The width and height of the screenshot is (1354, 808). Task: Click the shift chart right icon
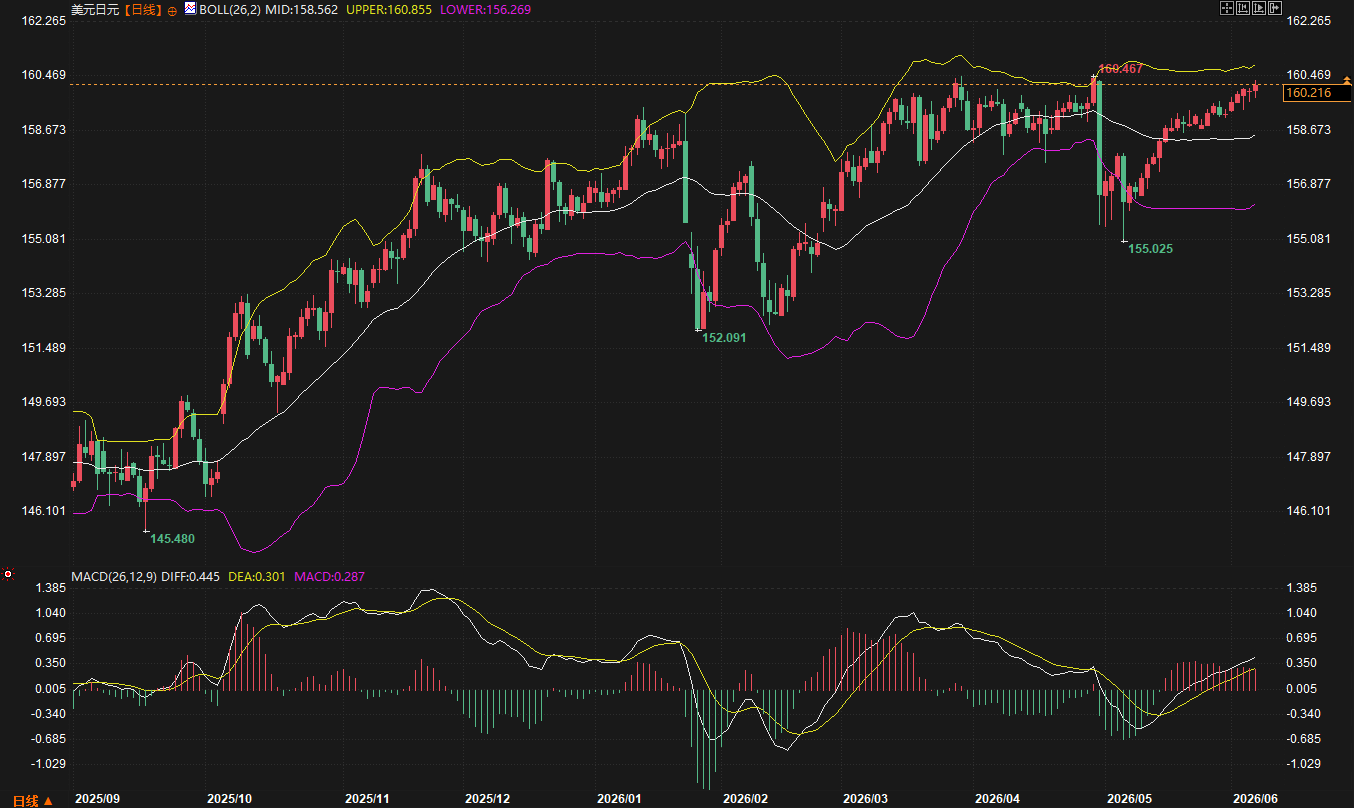[1275, 8]
